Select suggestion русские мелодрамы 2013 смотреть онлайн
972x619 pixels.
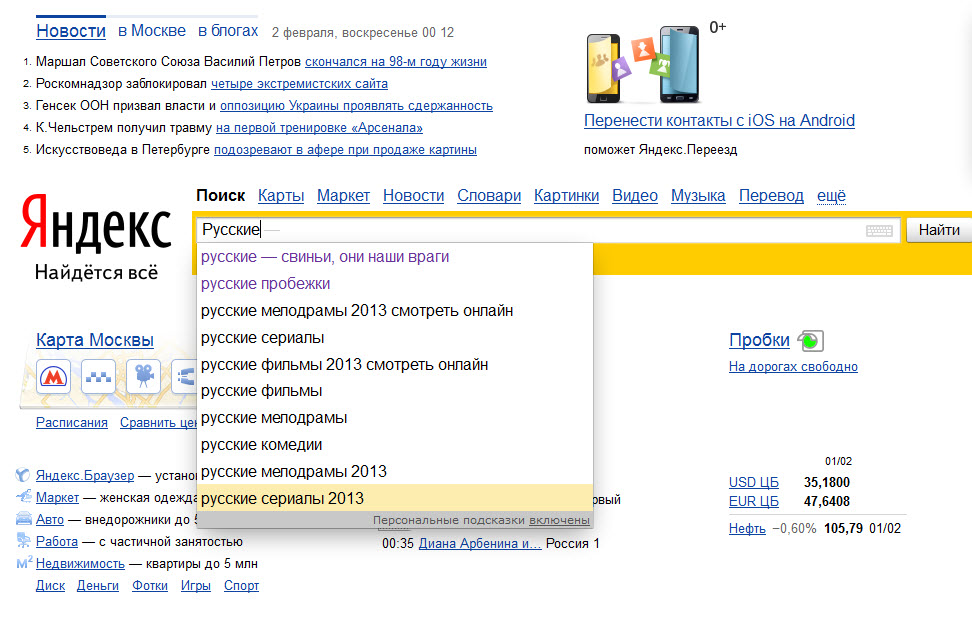click(395, 310)
